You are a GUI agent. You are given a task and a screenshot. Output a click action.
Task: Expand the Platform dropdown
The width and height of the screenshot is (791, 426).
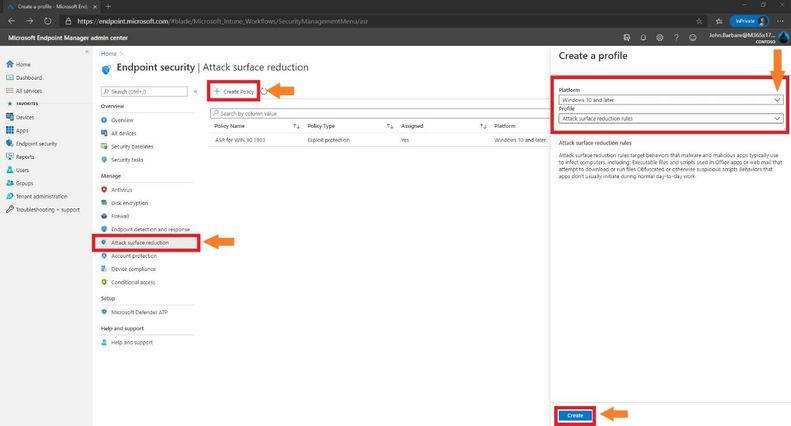pos(670,100)
